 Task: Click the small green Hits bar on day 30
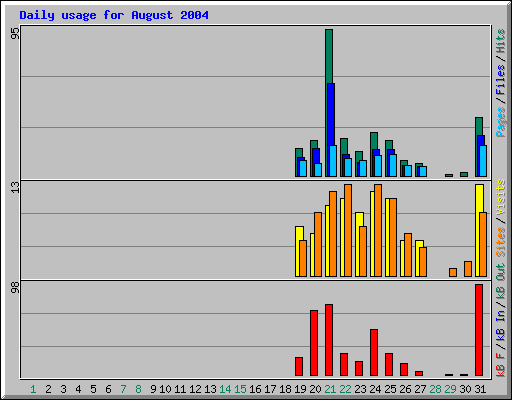point(464,174)
